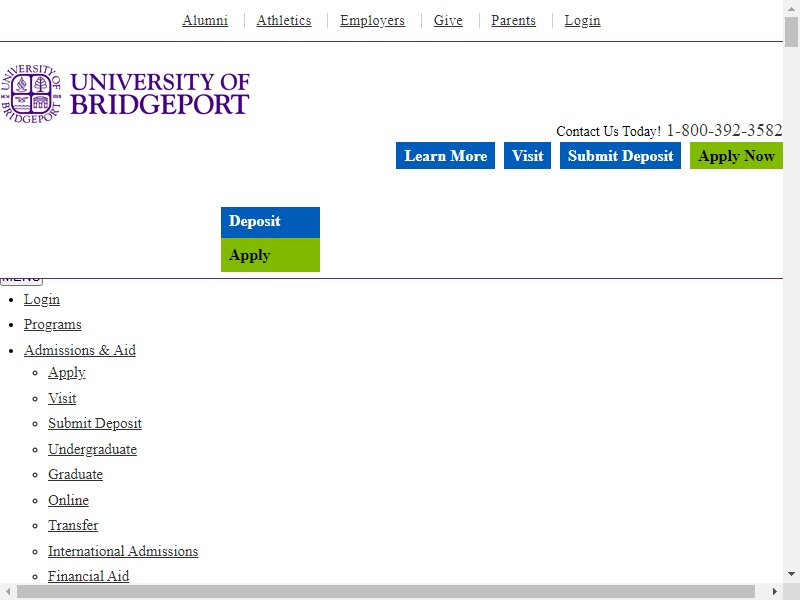Click the green Apply Now button
This screenshot has height=600, width=800.
tap(736, 155)
